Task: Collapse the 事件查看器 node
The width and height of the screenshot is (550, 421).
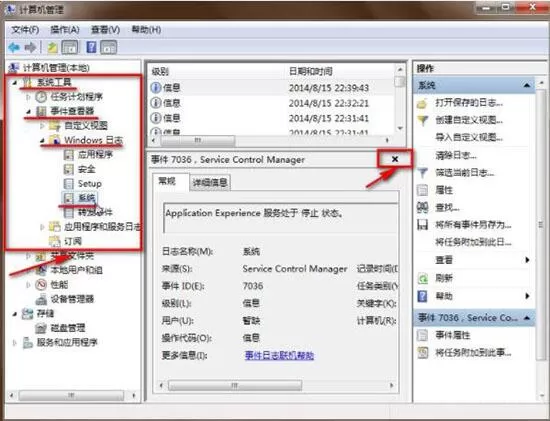Action: tap(28, 112)
